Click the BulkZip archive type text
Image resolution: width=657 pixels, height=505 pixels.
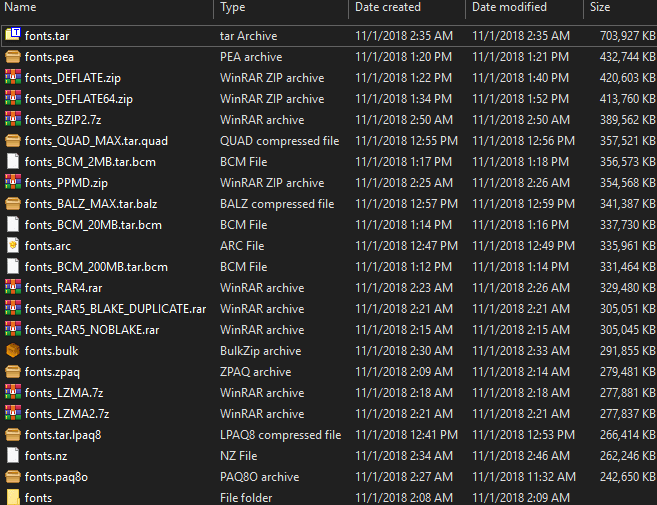coord(261,351)
